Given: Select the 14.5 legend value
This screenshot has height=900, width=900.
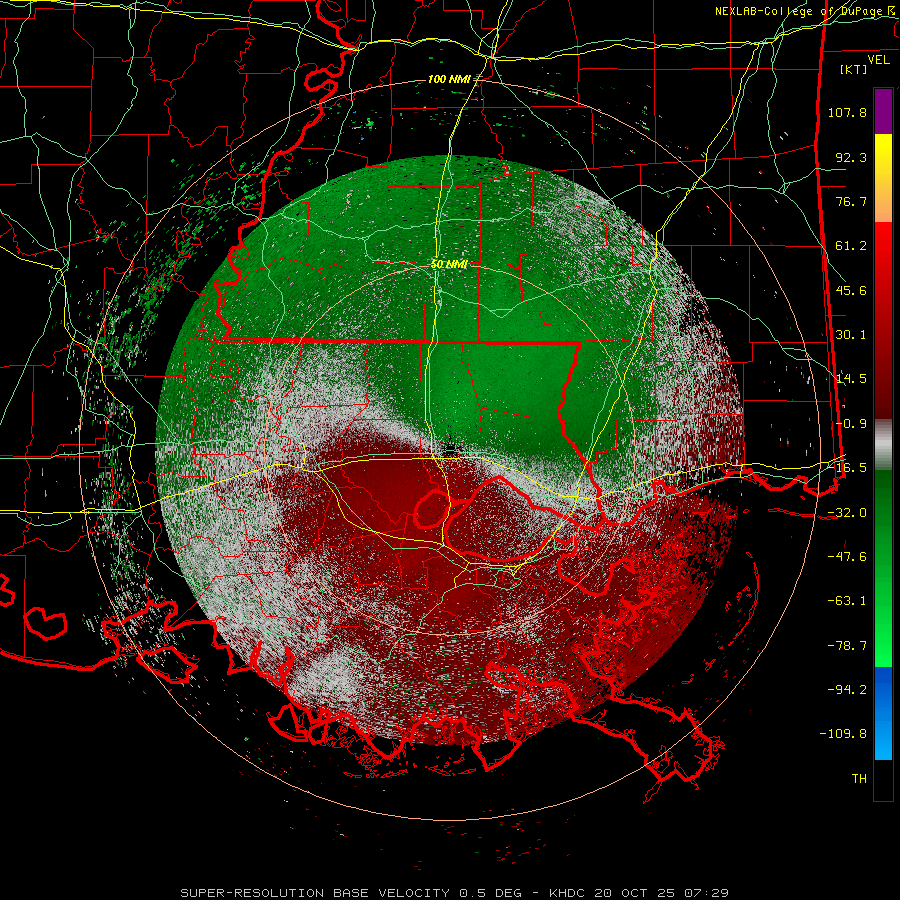Looking at the screenshot, I should tap(851, 379).
